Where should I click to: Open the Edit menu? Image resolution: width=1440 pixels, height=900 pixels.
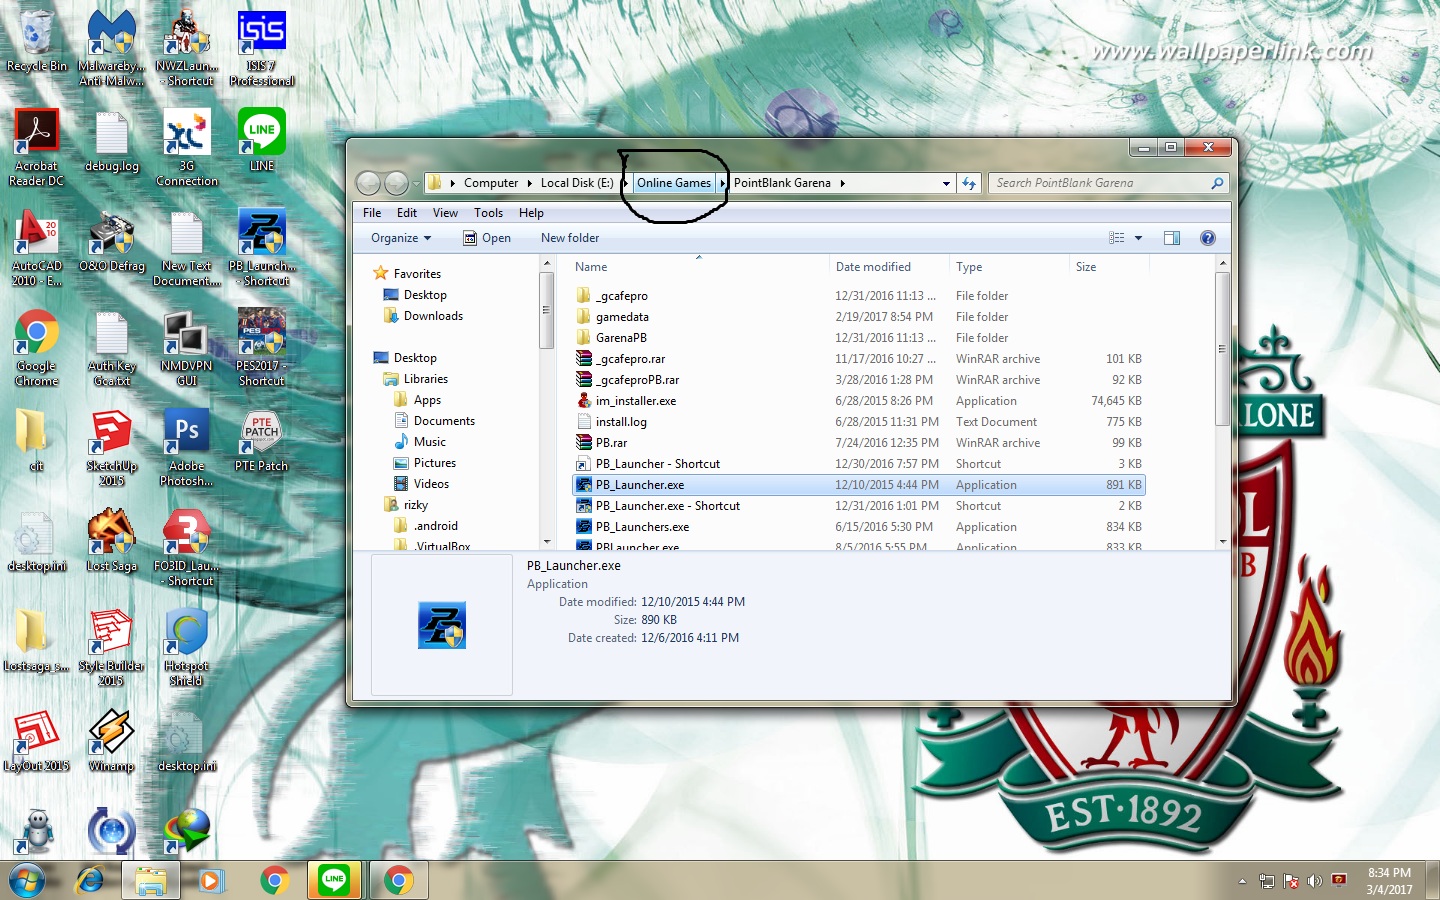click(x=407, y=213)
